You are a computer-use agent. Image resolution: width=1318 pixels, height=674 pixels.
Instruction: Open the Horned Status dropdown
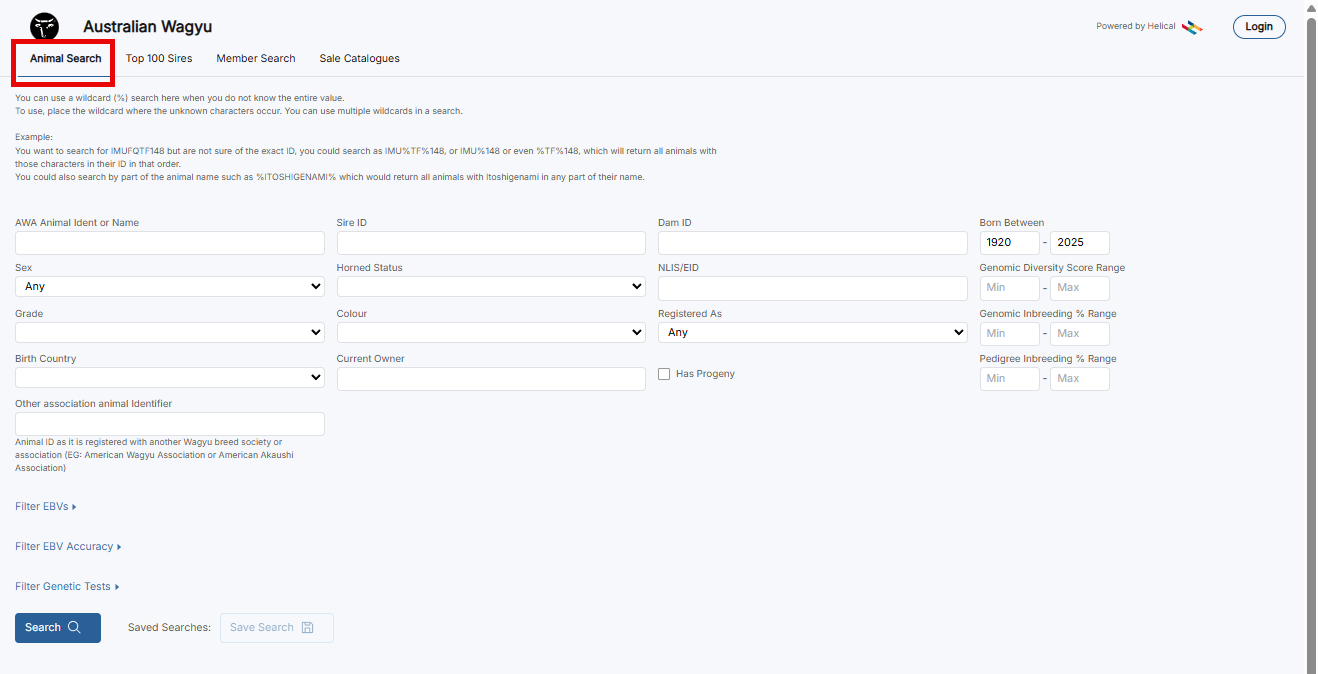tap(491, 287)
